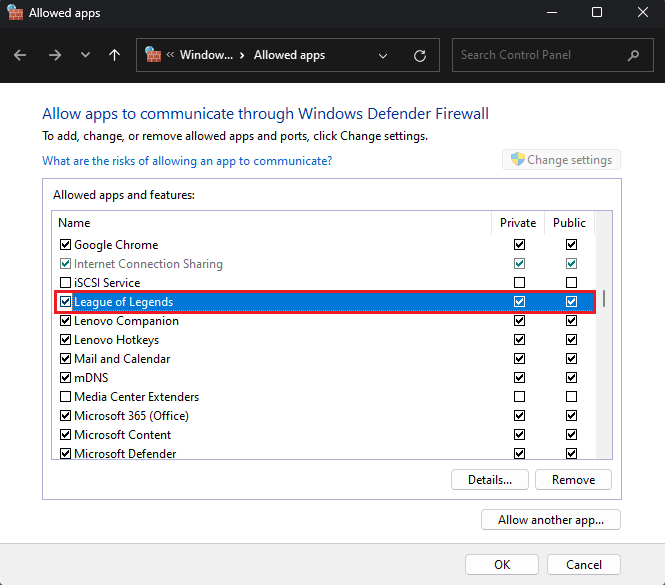Viewport: 665px width, 585px height.
Task: Expand address bar history dropdown
Action: click(383, 56)
